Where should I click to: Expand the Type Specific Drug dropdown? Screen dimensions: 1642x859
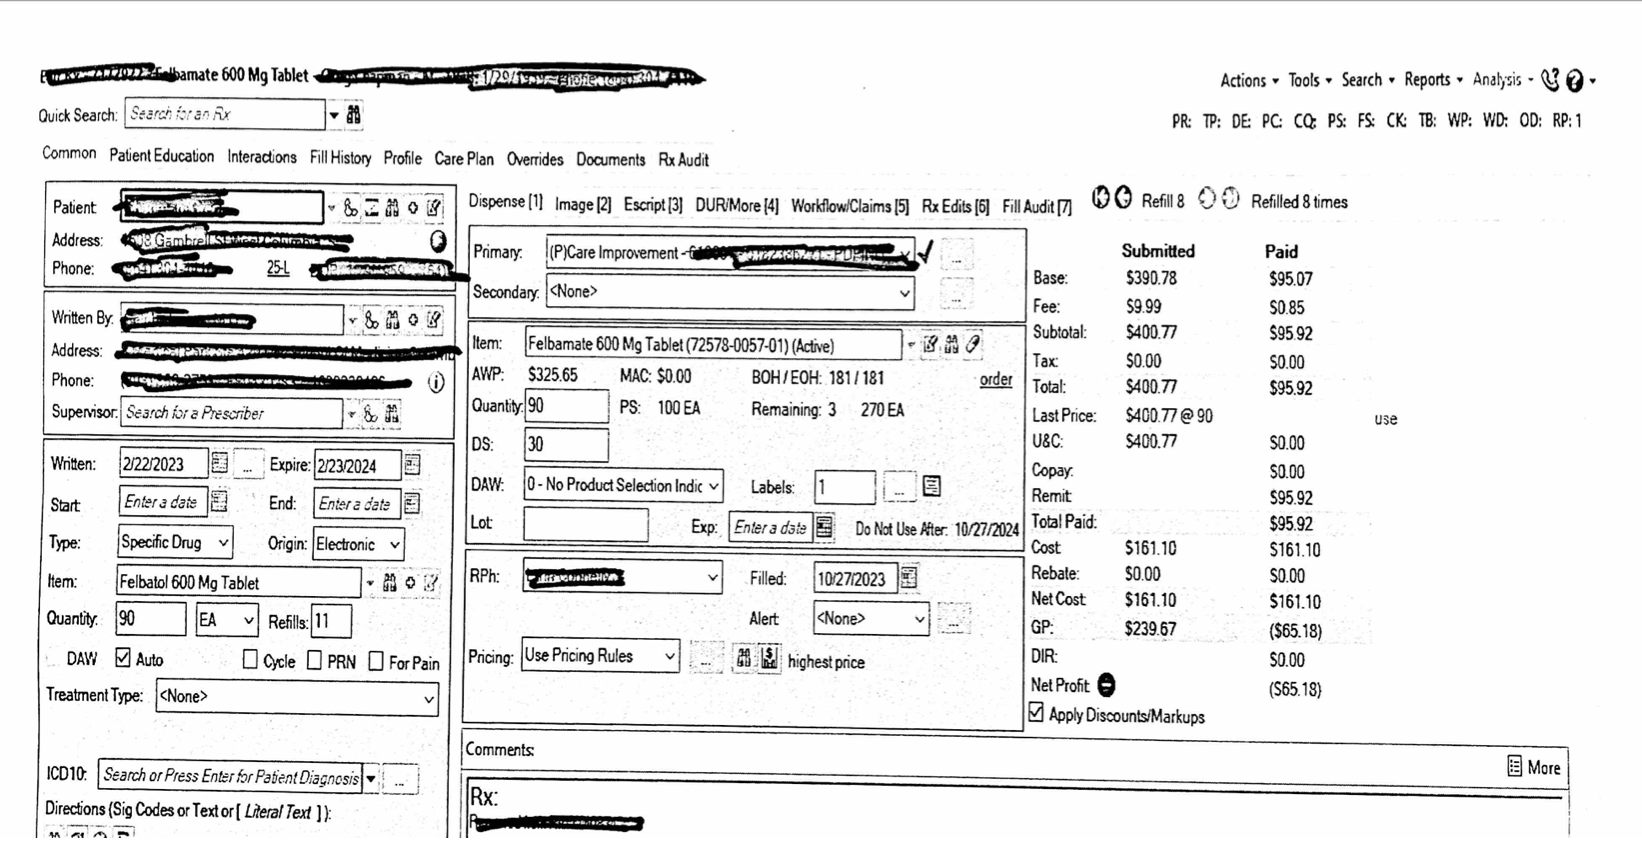point(223,542)
